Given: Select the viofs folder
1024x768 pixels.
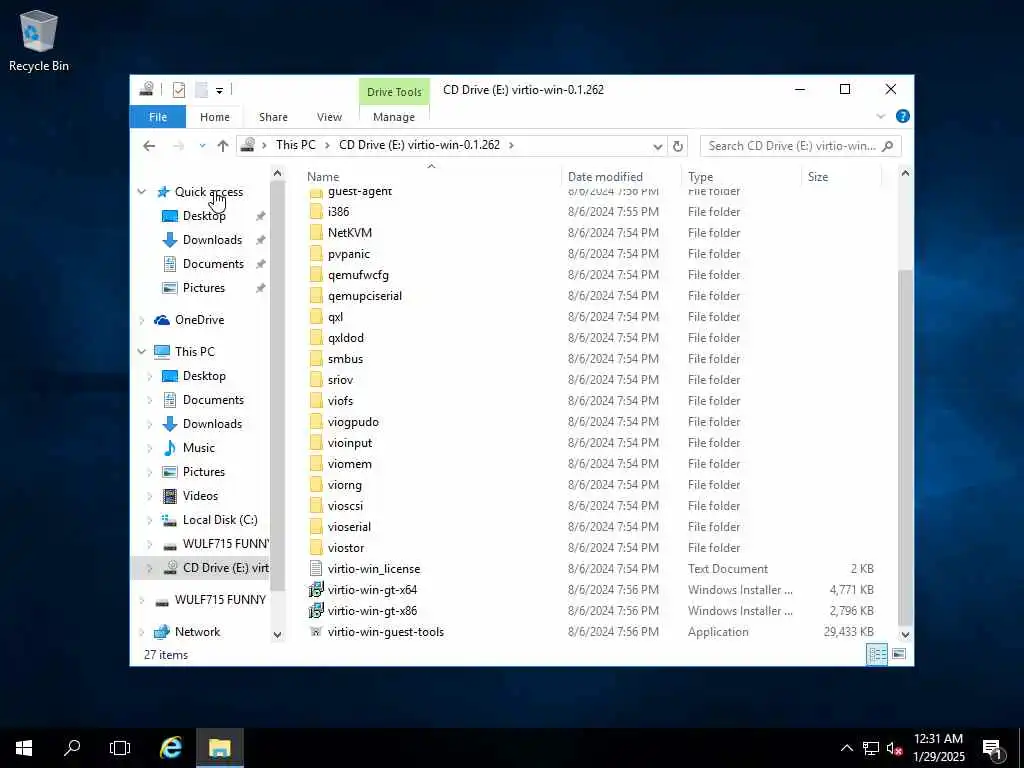Looking at the screenshot, I should (x=340, y=400).
